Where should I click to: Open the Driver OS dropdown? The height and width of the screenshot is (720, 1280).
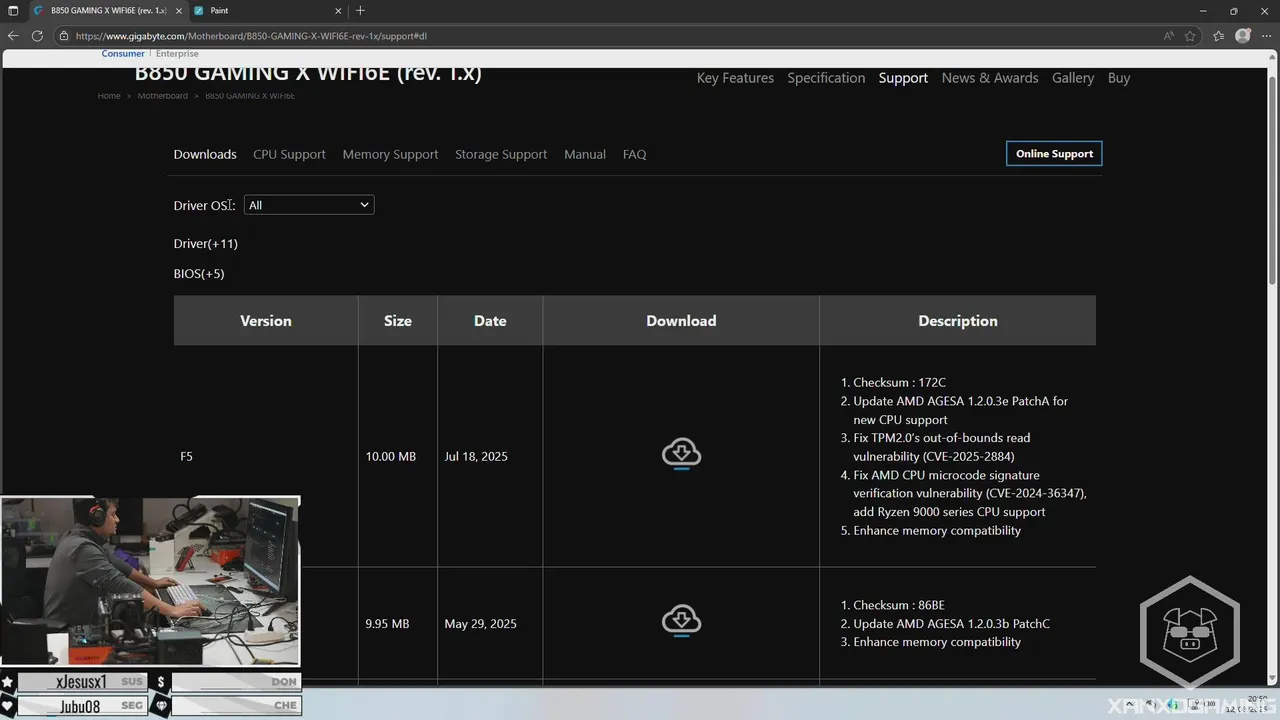tap(309, 205)
